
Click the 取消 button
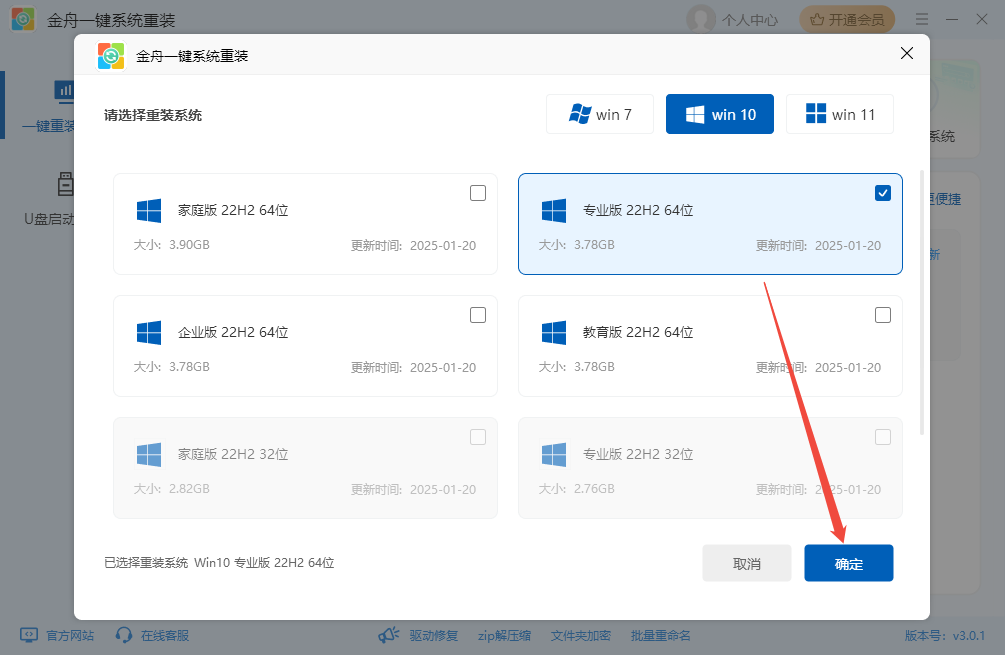tap(747, 563)
